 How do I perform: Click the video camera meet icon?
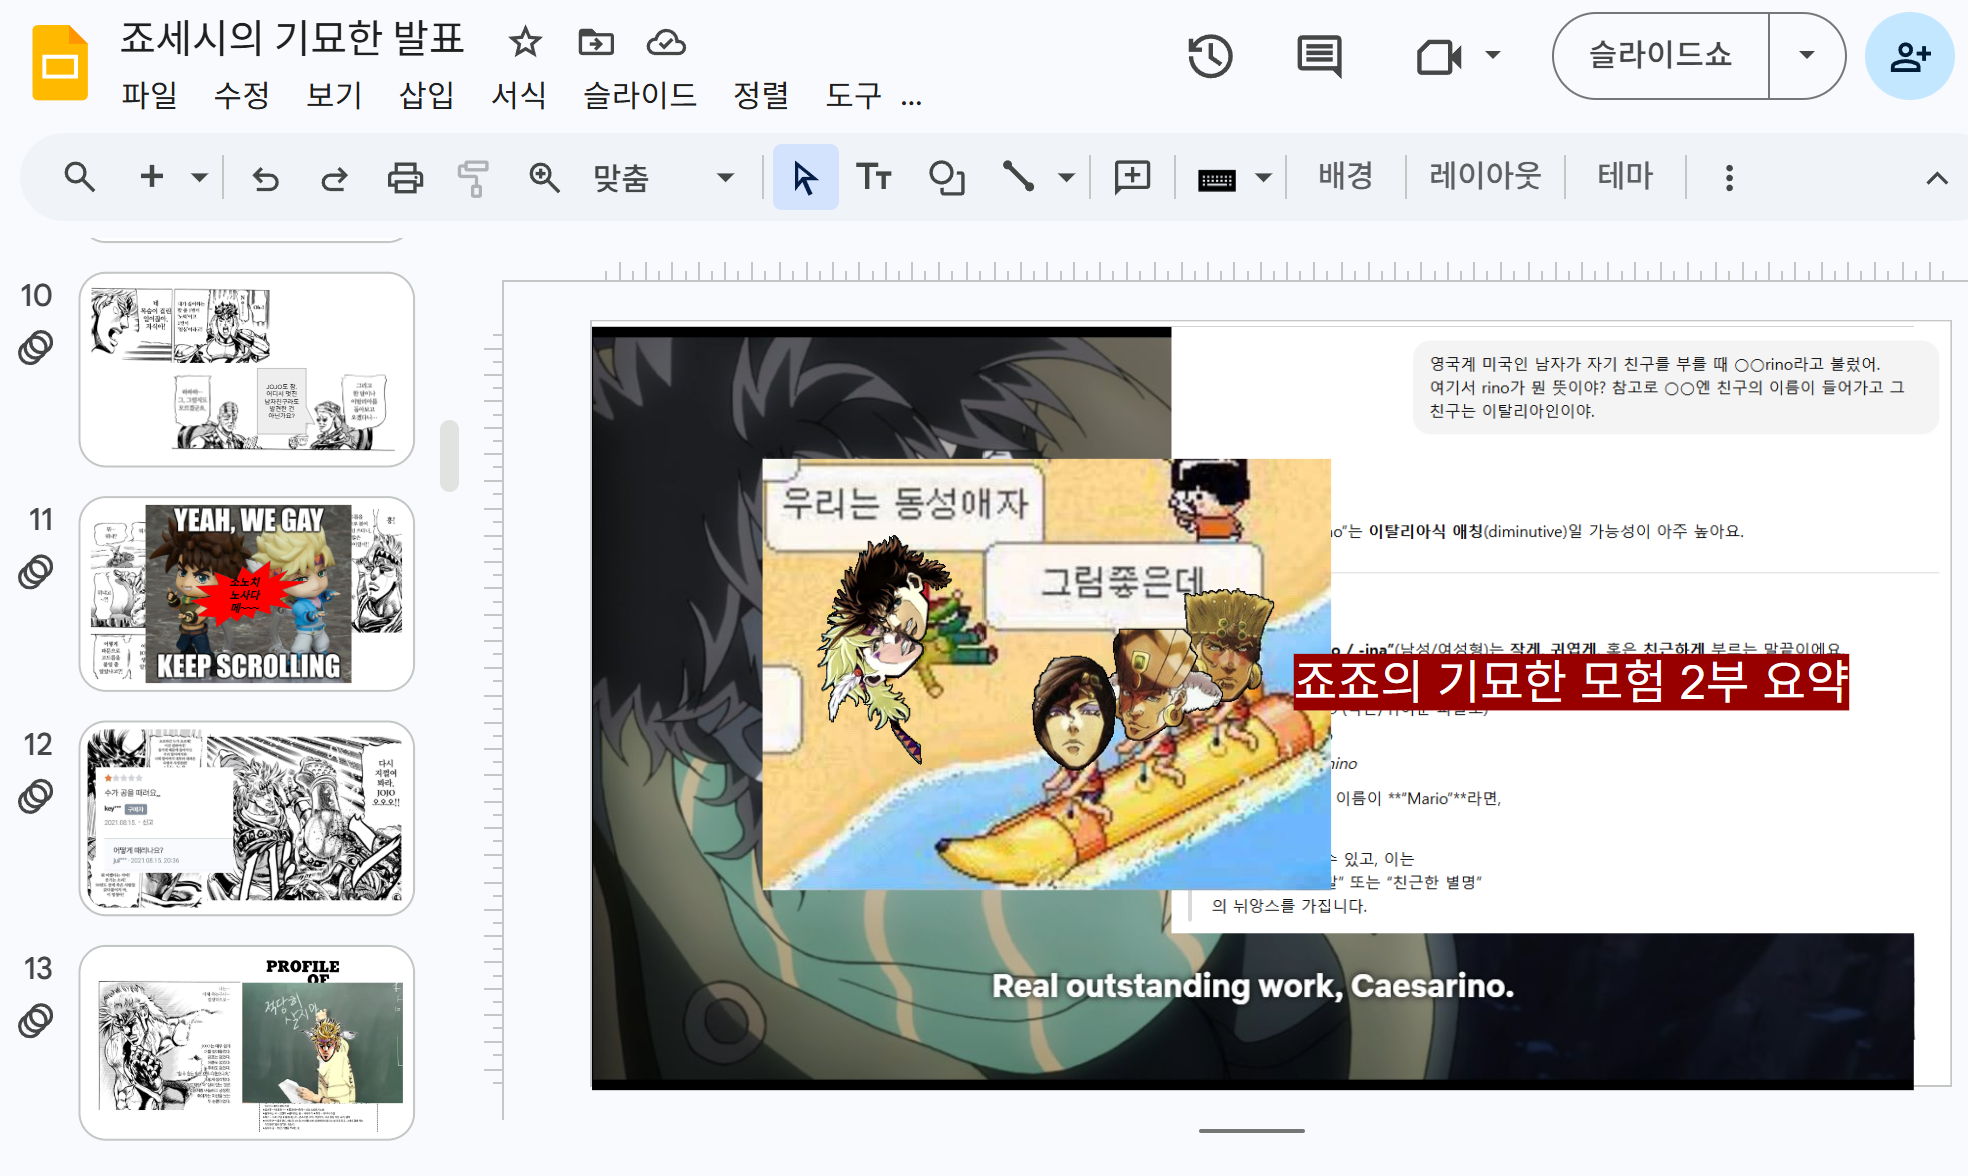[1438, 56]
